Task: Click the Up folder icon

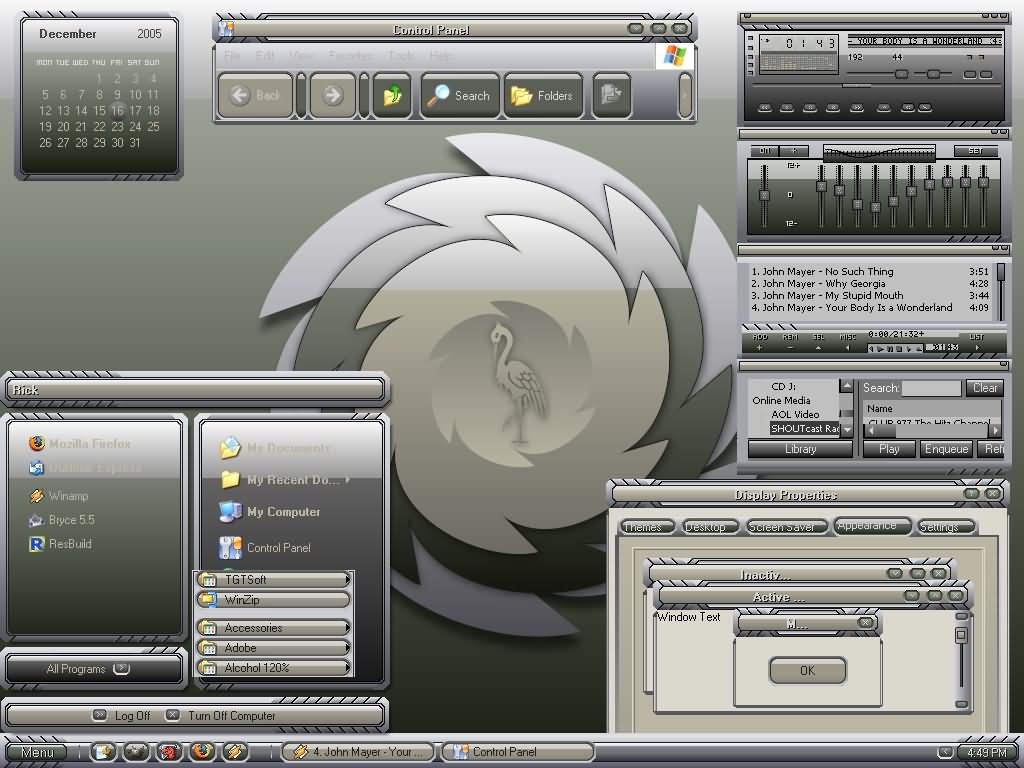Action: [x=392, y=95]
